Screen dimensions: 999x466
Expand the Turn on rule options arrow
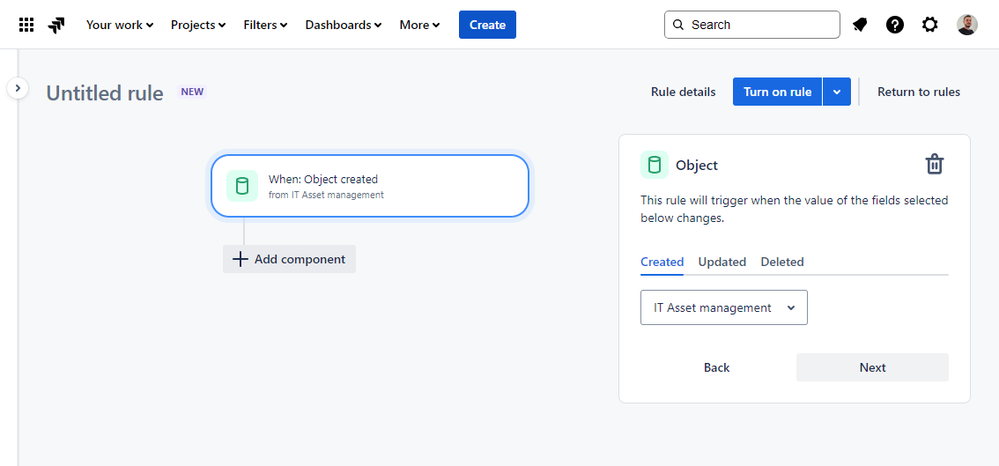[x=837, y=92]
